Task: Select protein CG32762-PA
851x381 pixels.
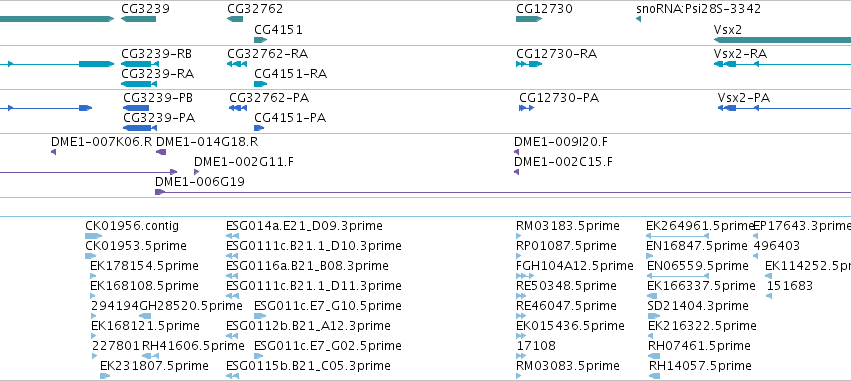Action: coord(269,98)
